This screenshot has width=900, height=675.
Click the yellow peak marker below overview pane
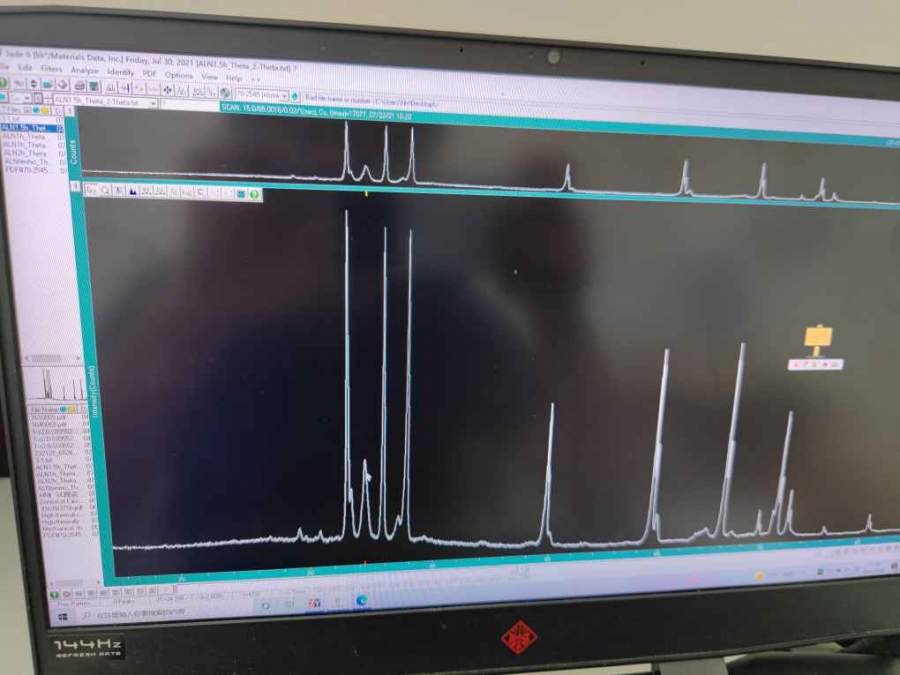[366, 194]
